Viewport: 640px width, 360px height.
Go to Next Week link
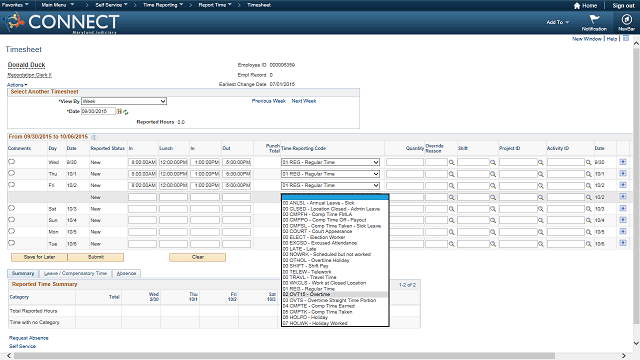304,101
